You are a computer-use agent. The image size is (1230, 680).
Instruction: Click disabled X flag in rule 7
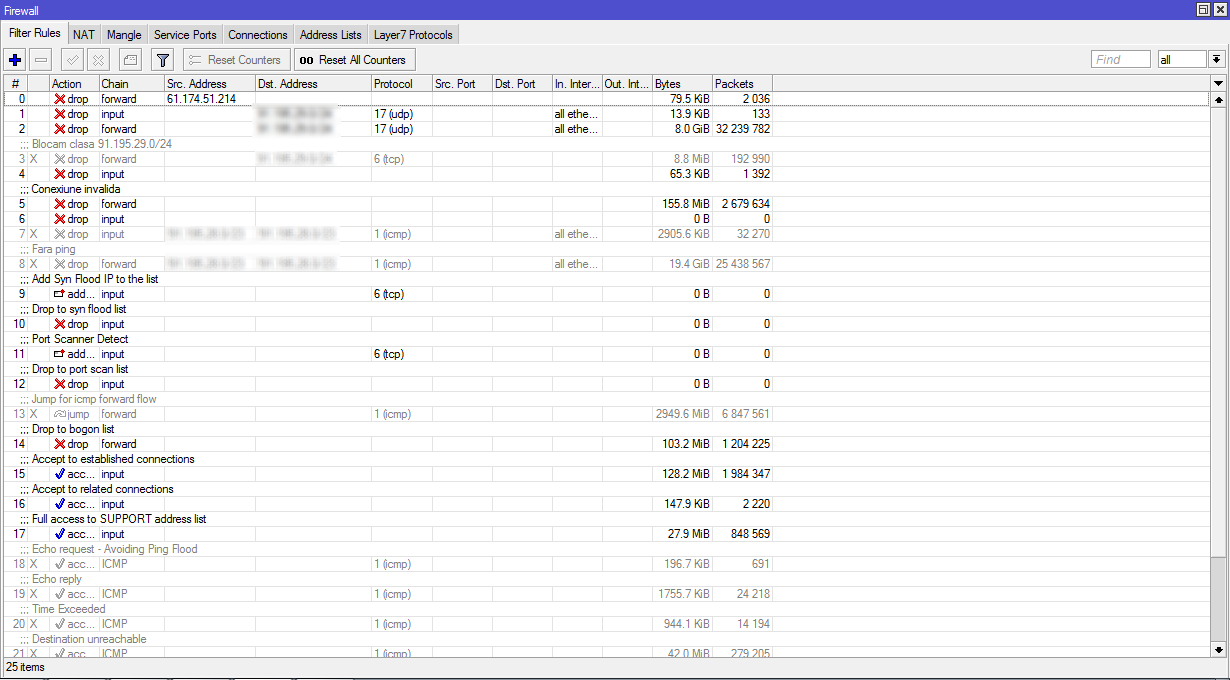point(34,234)
